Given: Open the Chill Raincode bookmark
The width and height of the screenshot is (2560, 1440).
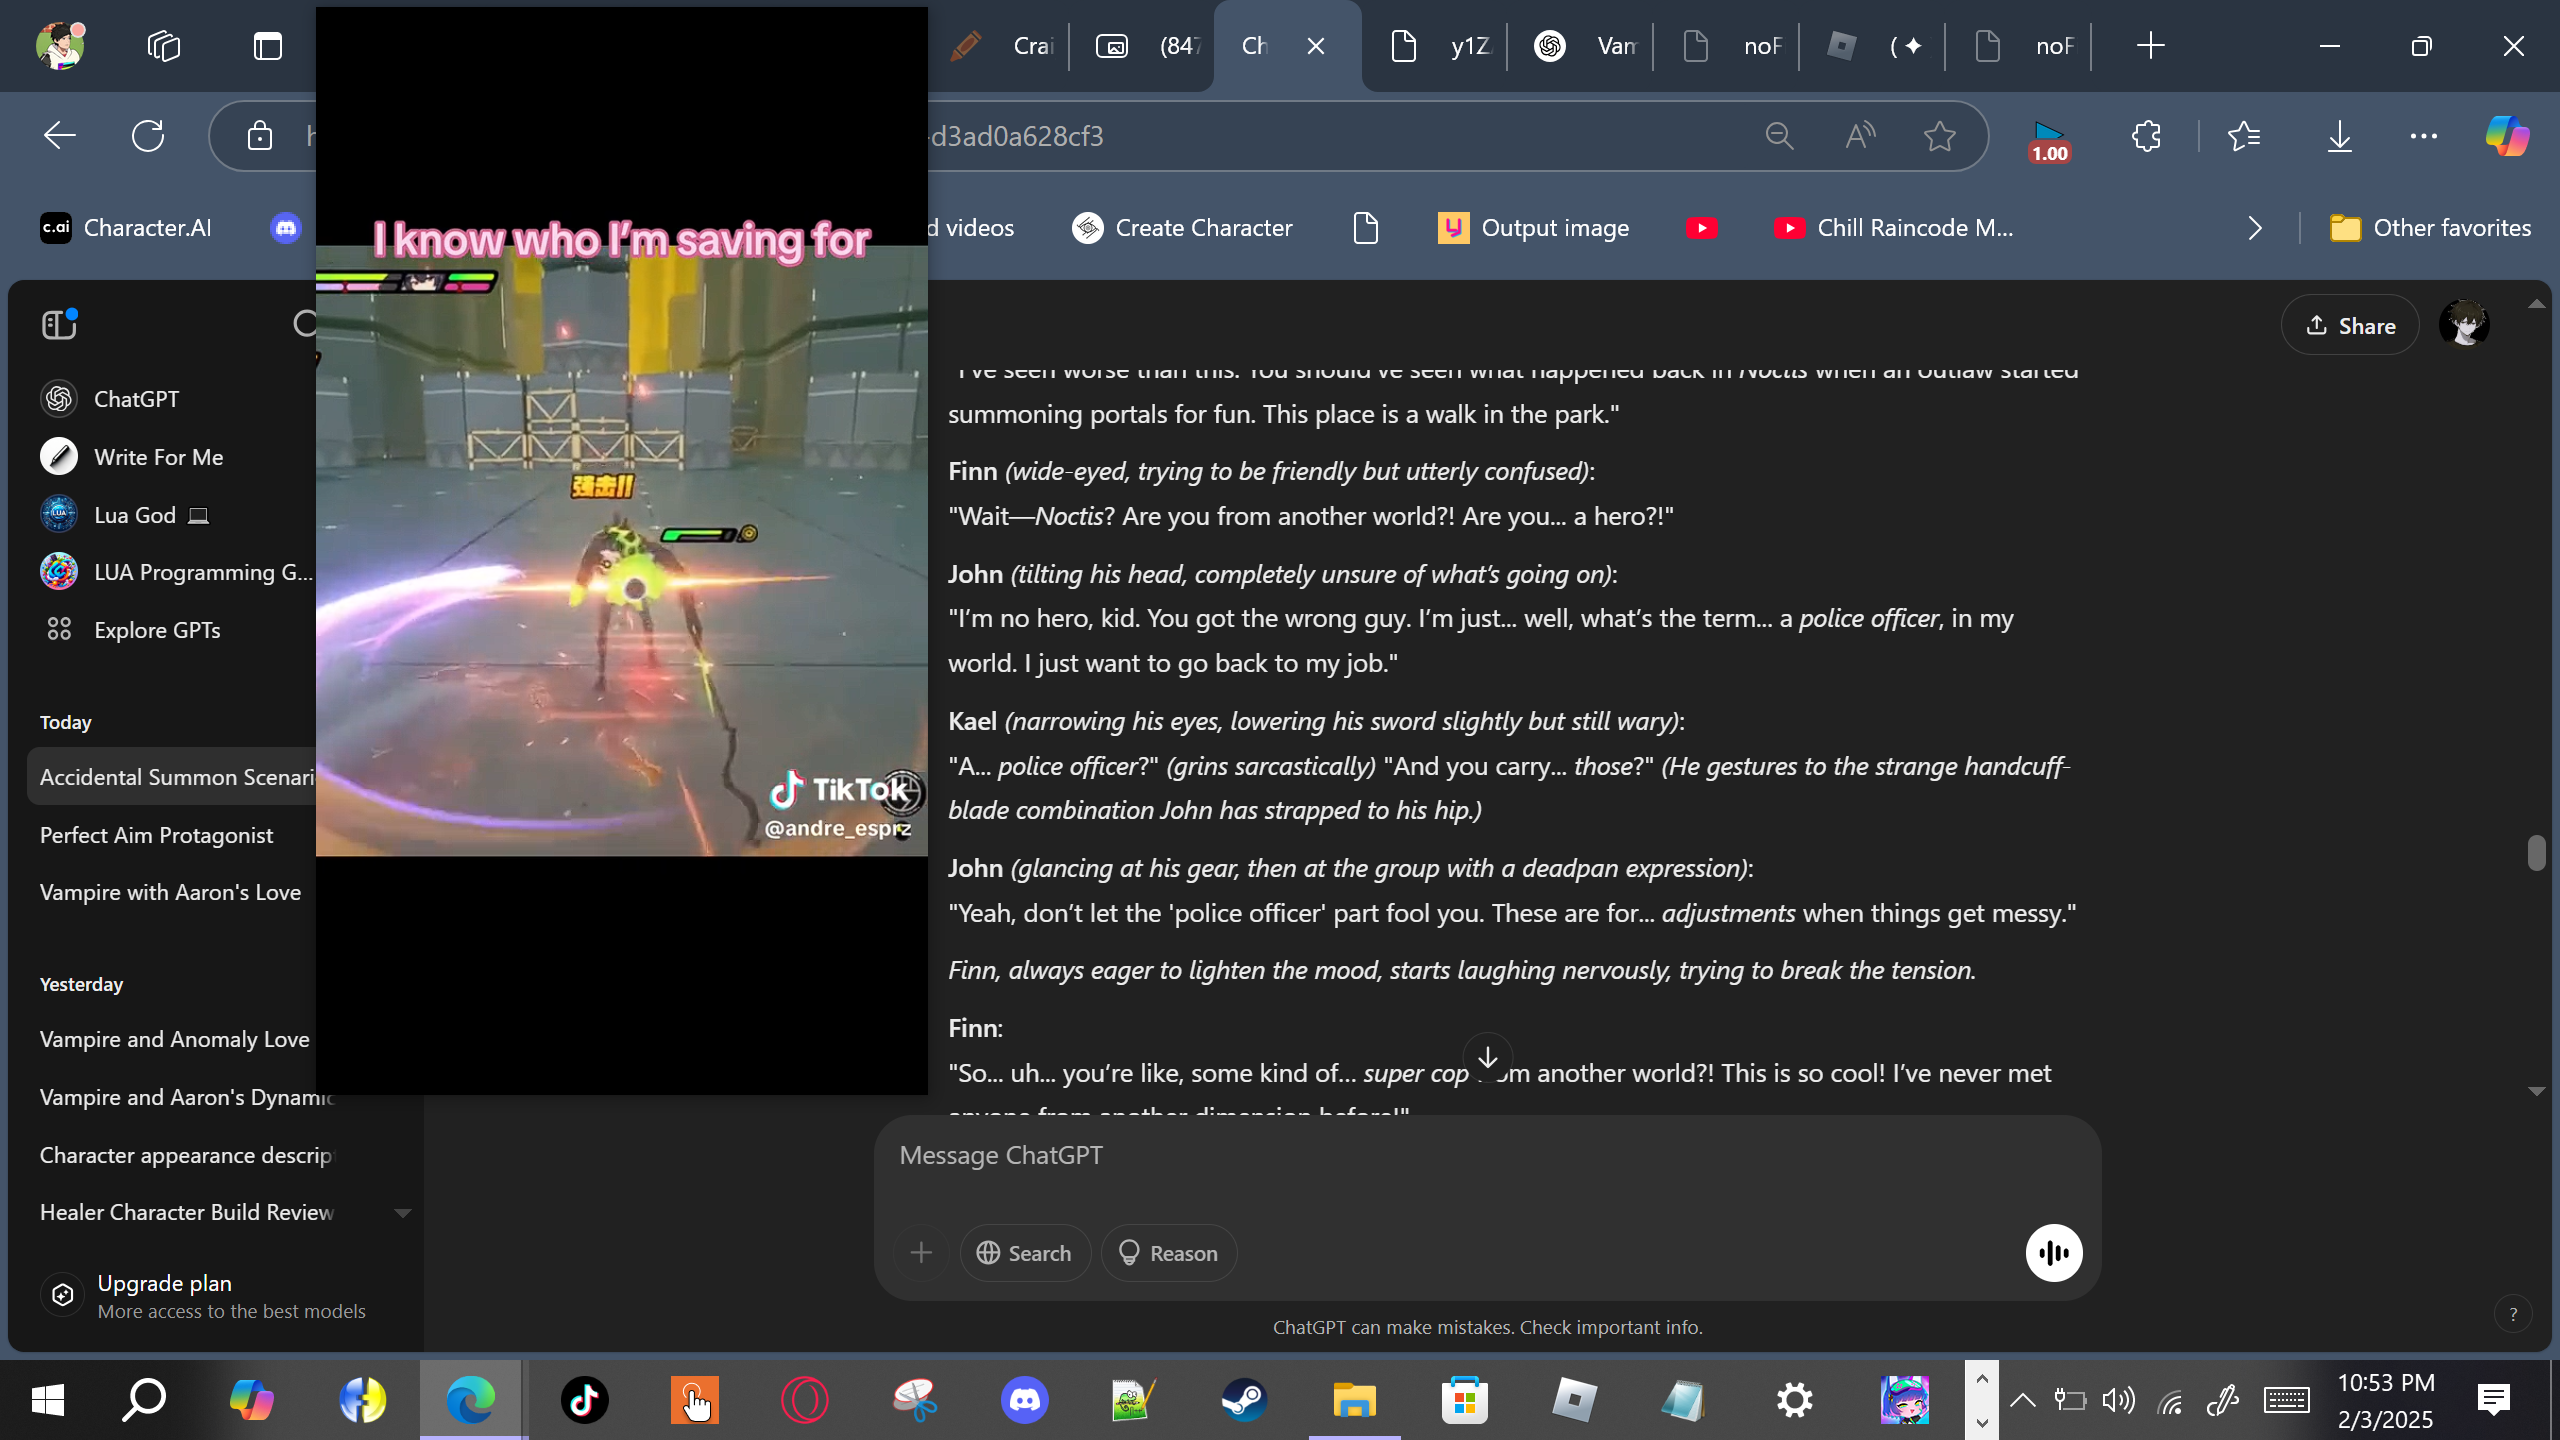Looking at the screenshot, I should pyautogui.click(x=1893, y=228).
